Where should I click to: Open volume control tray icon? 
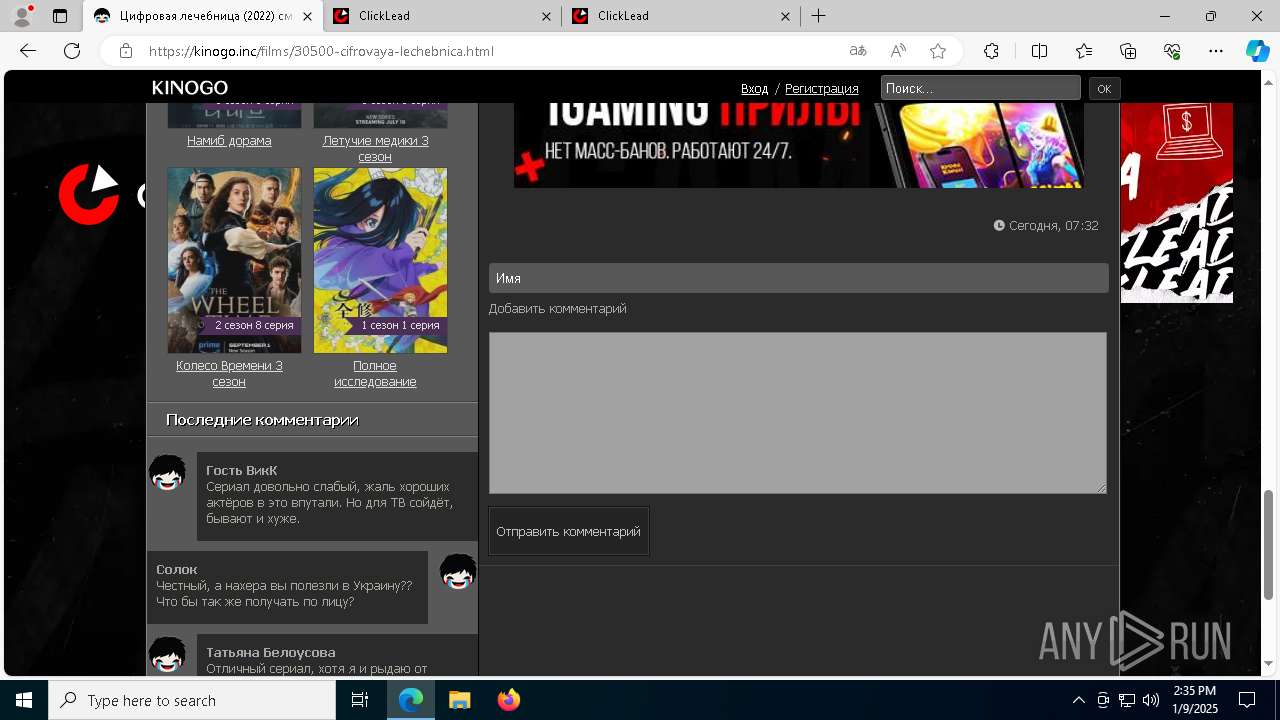(1151, 700)
